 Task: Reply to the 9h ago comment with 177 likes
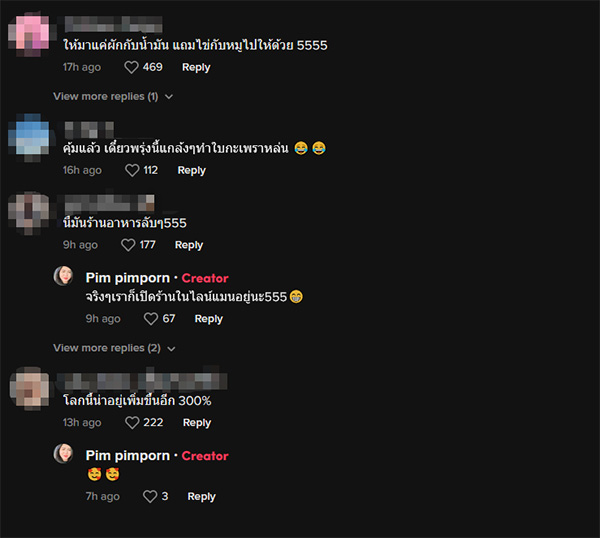coord(189,245)
